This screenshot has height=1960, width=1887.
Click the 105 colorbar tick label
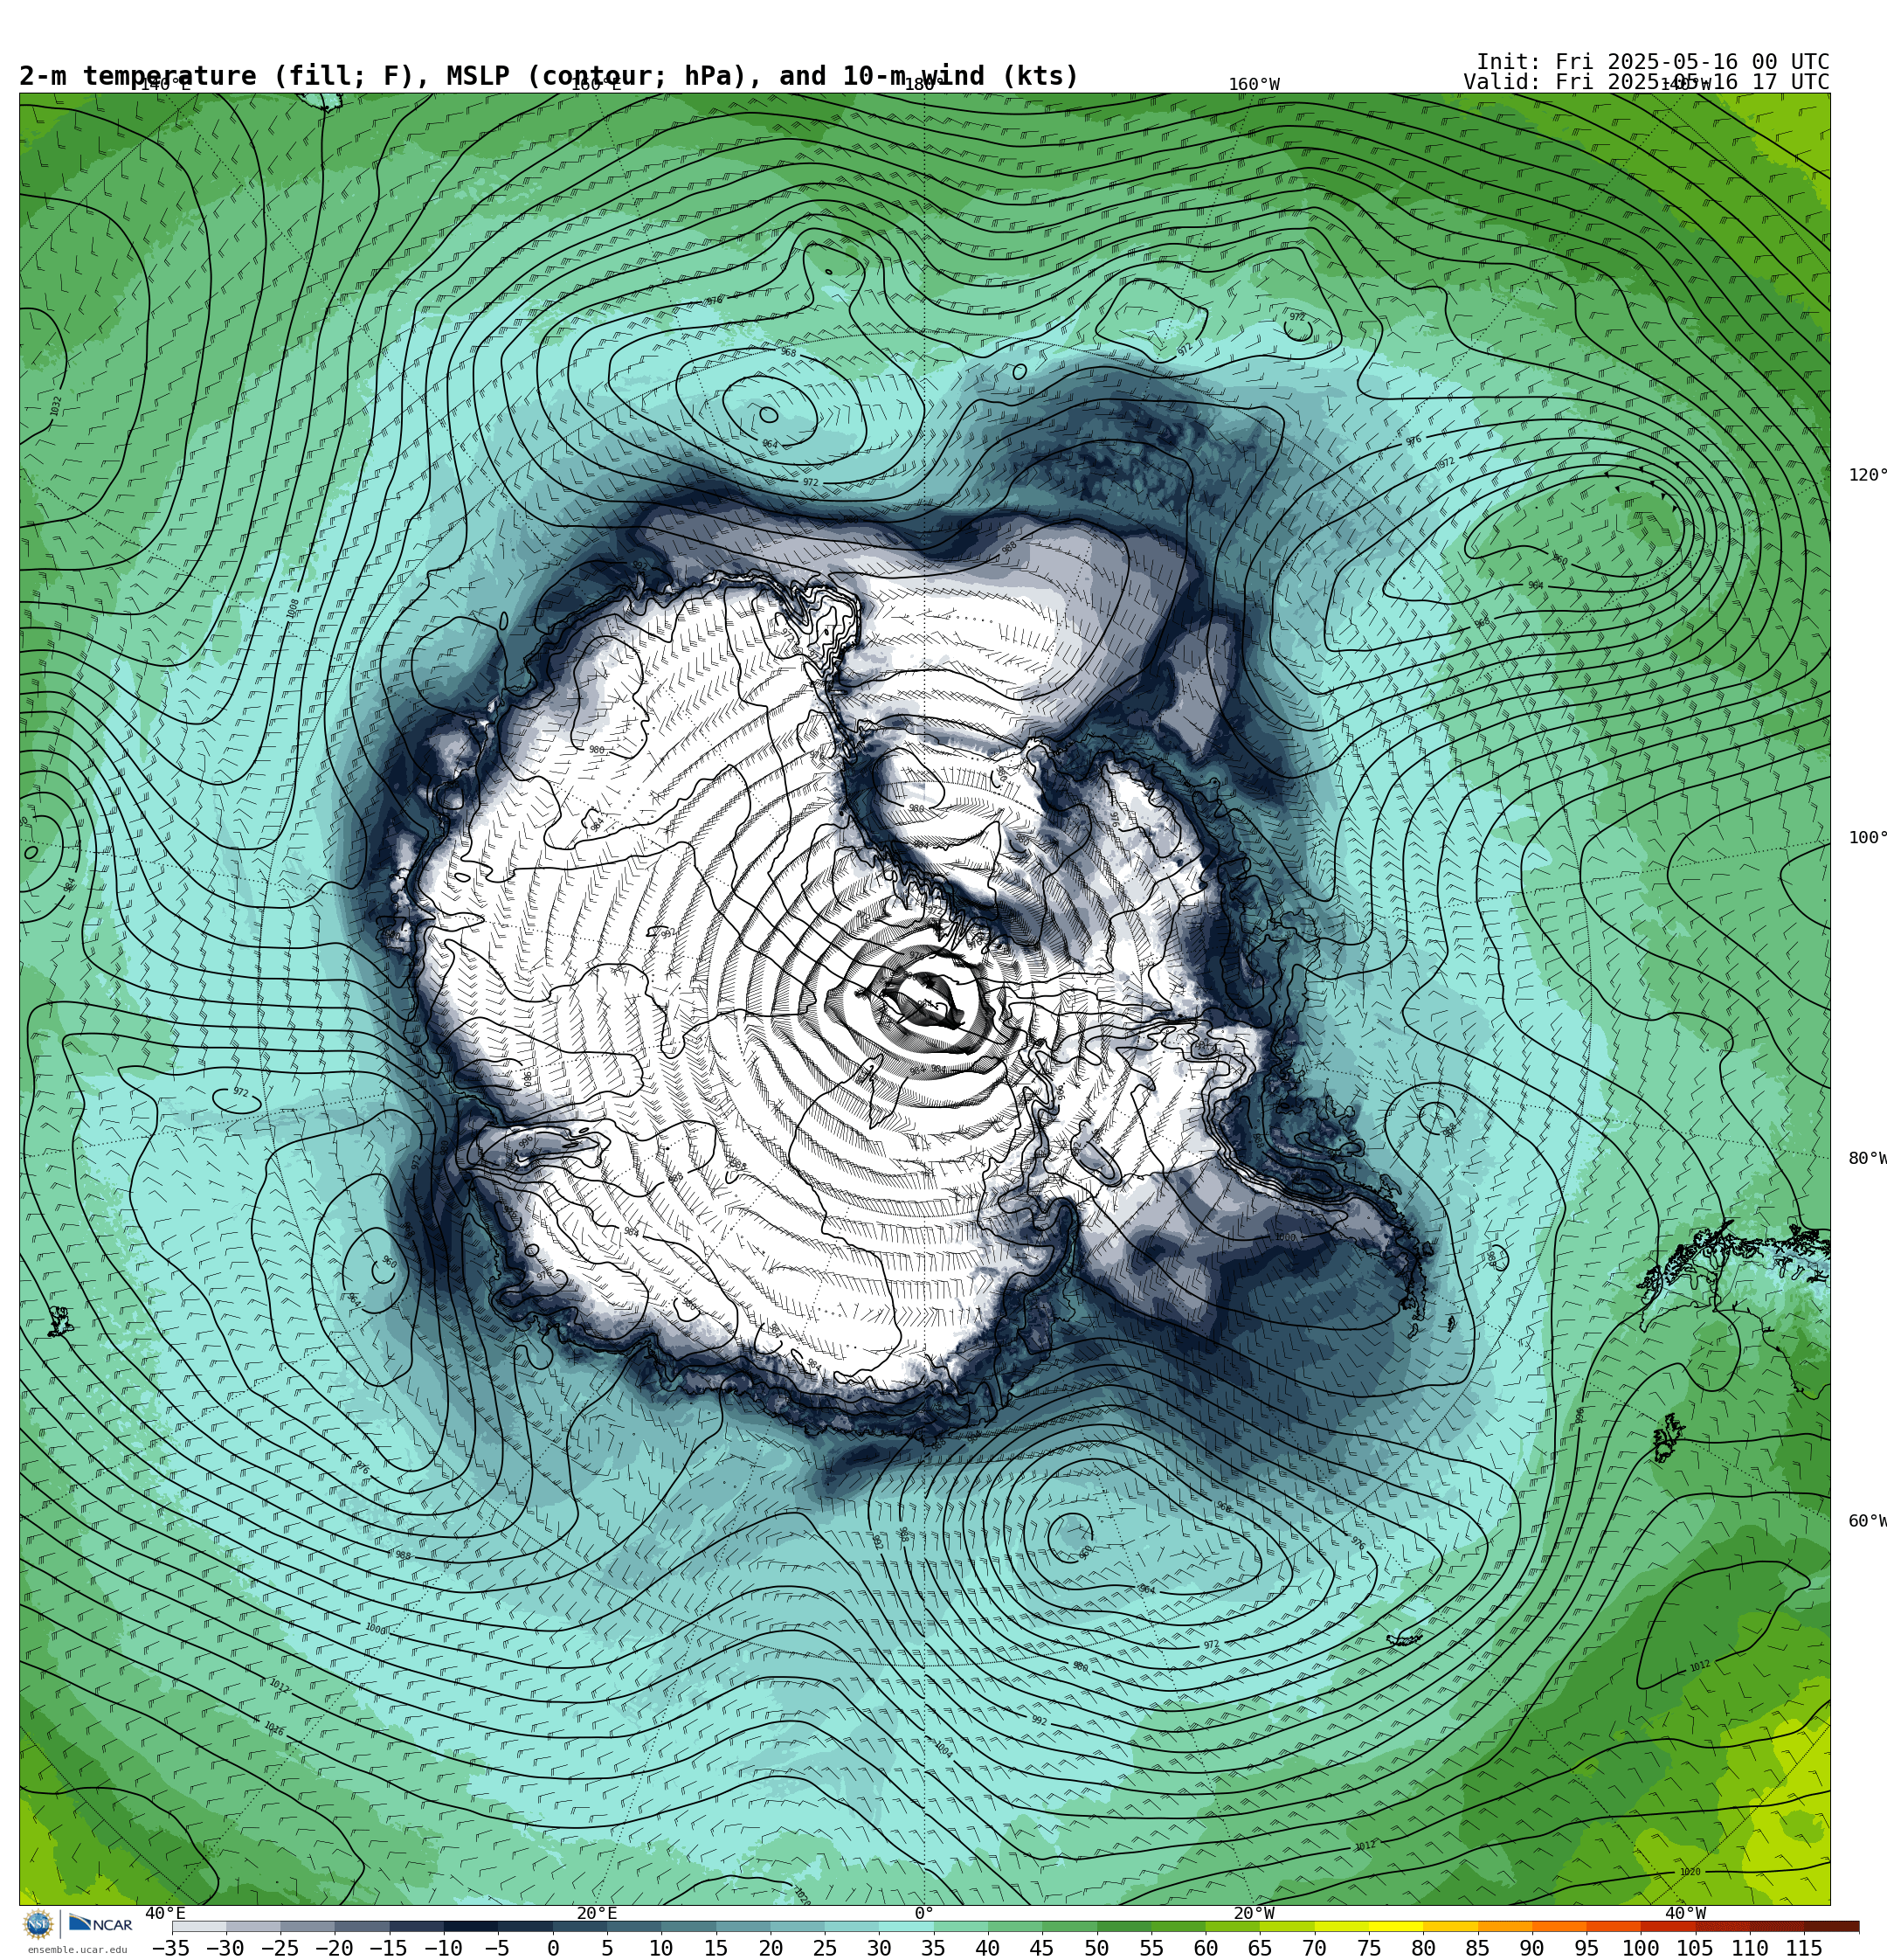pos(1695,1948)
